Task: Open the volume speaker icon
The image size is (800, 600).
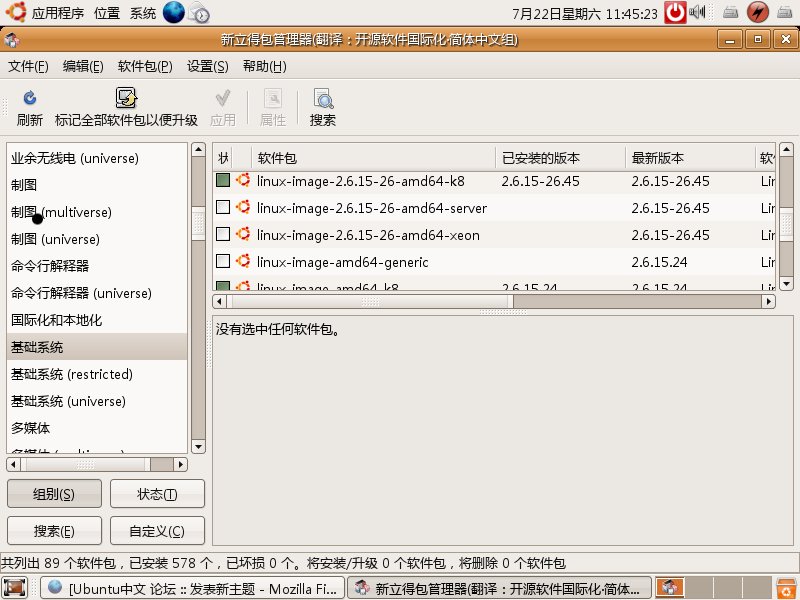Action: coord(697,12)
